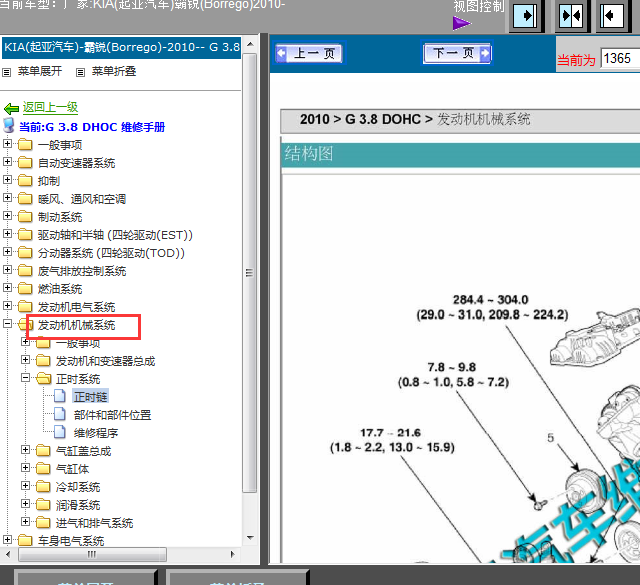This screenshot has width=640, height=585.
Task: Click the view control left-arrow panel icon
Action: tap(612, 16)
